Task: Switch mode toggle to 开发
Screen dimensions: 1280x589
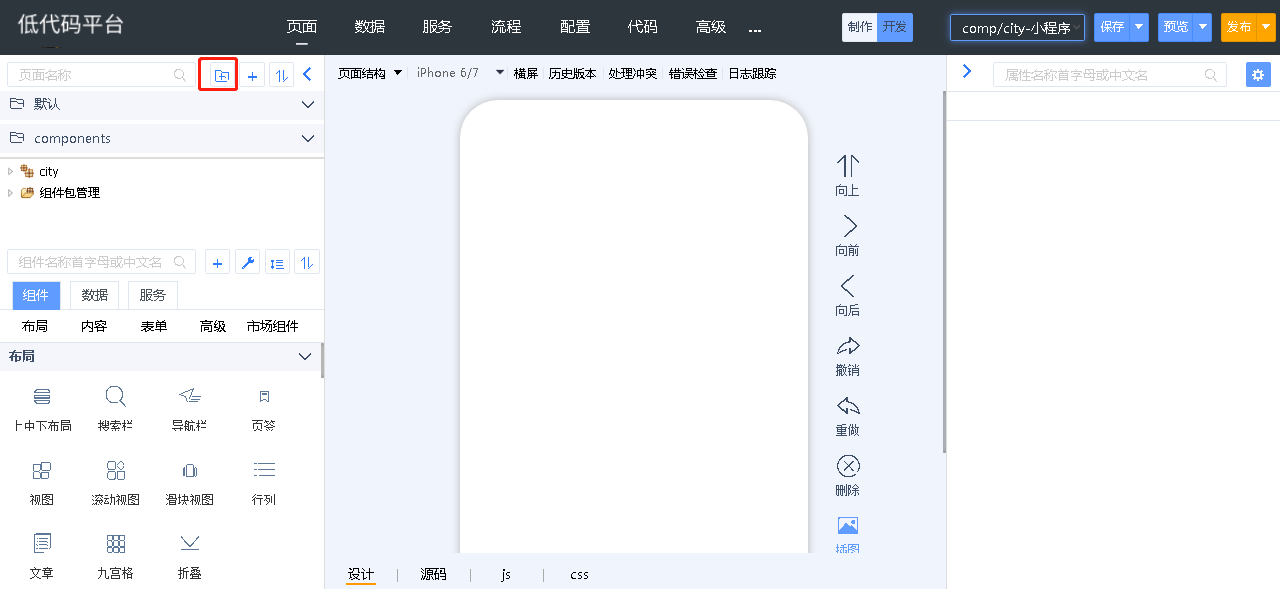Action: click(894, 27)
